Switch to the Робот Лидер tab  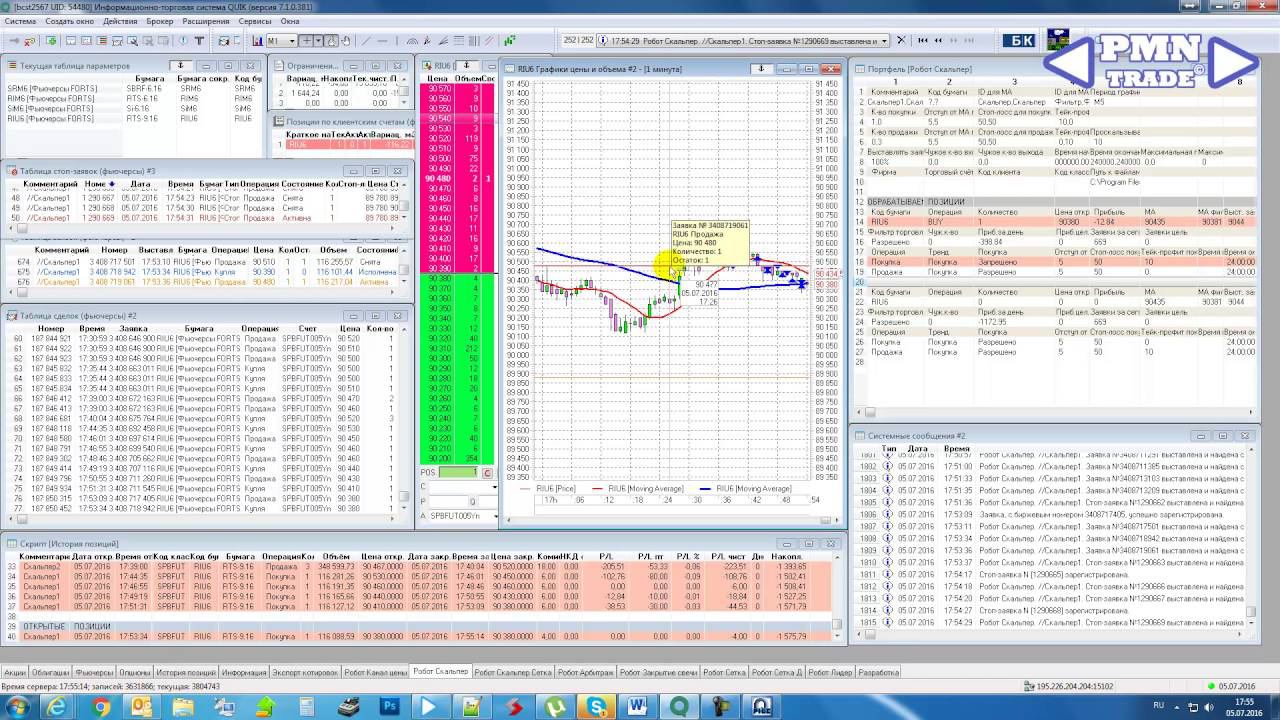tap(830, 673)
